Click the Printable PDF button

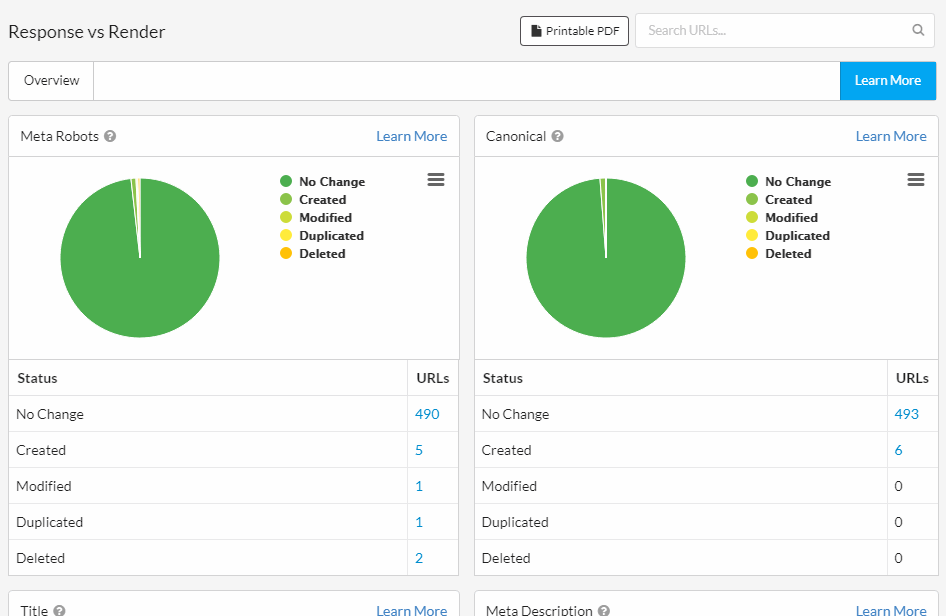[x=574, y=31]
